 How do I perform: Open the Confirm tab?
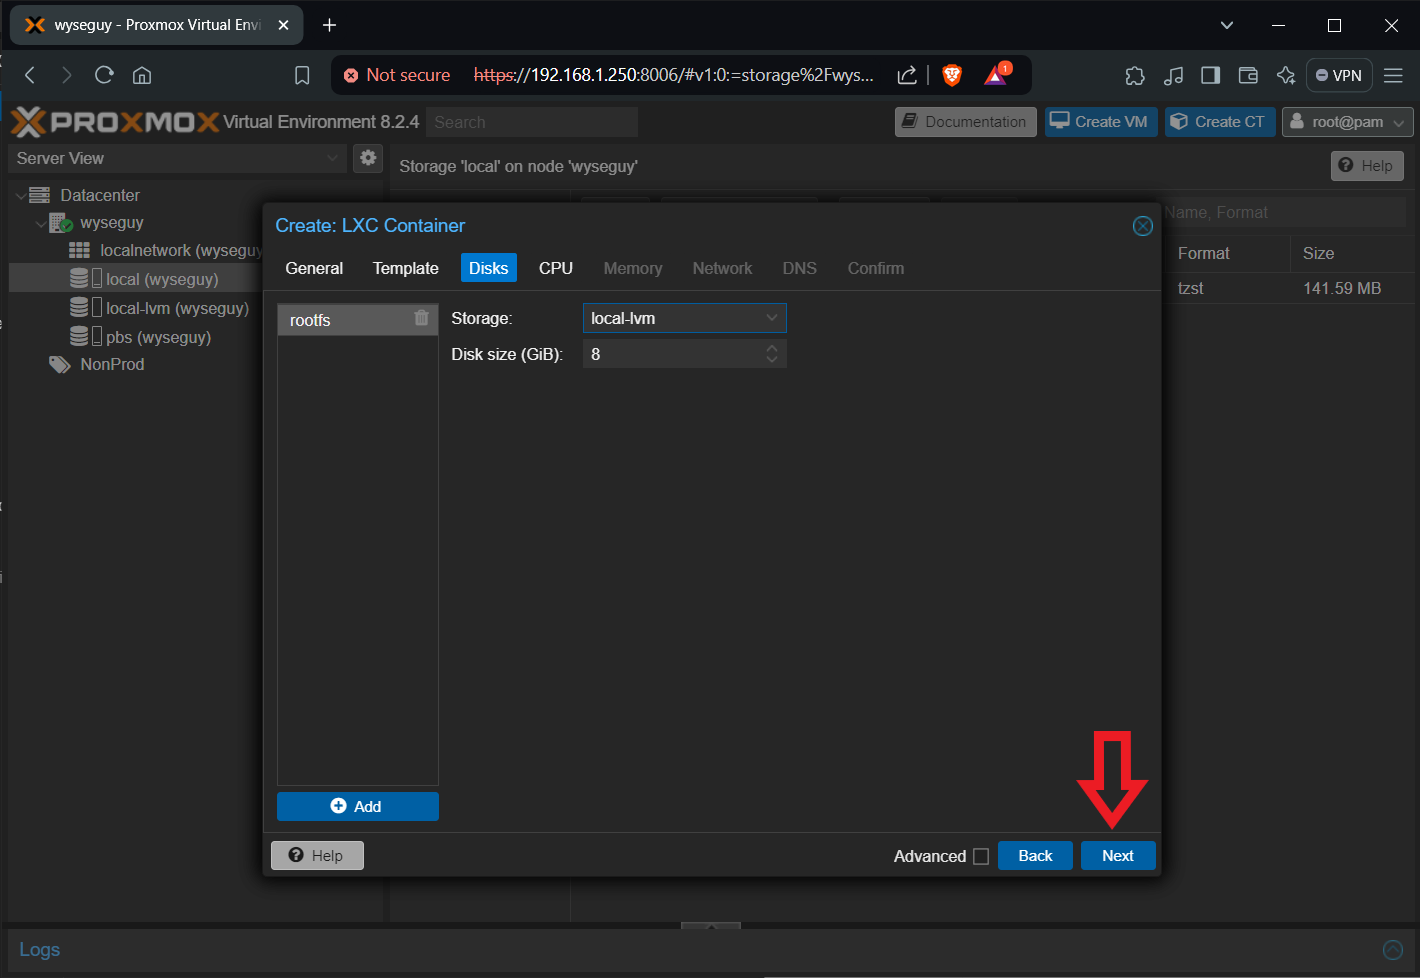(x=876, y=268)
